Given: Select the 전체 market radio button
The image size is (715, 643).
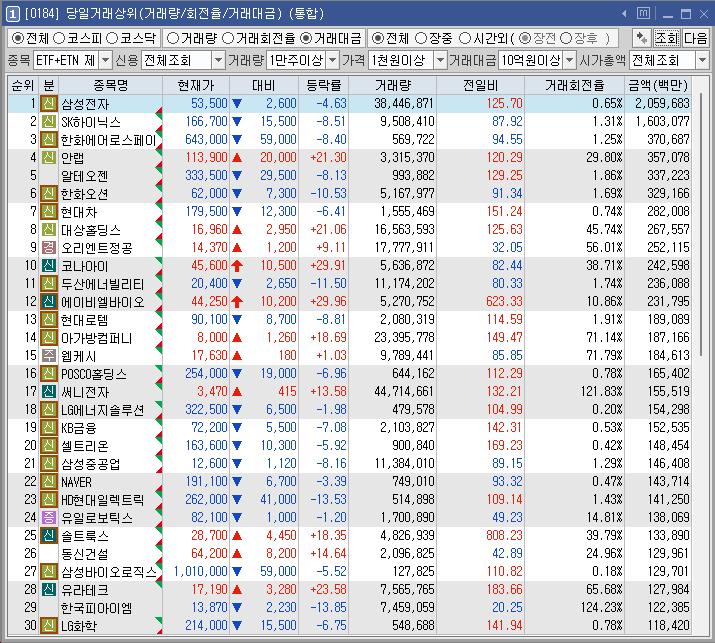Looking at the screenshot, I should tap(17, 38).
